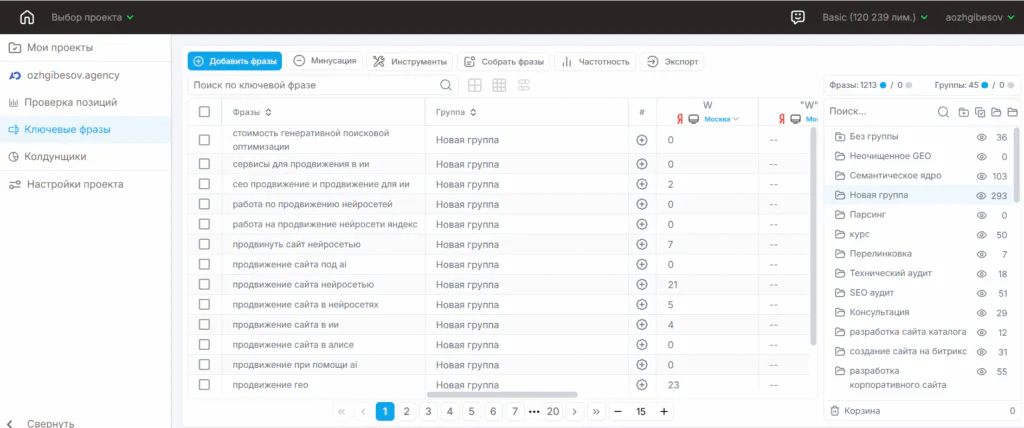Click plus icon for 'продвижение сайта нейросетью' row
This screenshot has height=428, width=1024.
[x=642, y=284]
